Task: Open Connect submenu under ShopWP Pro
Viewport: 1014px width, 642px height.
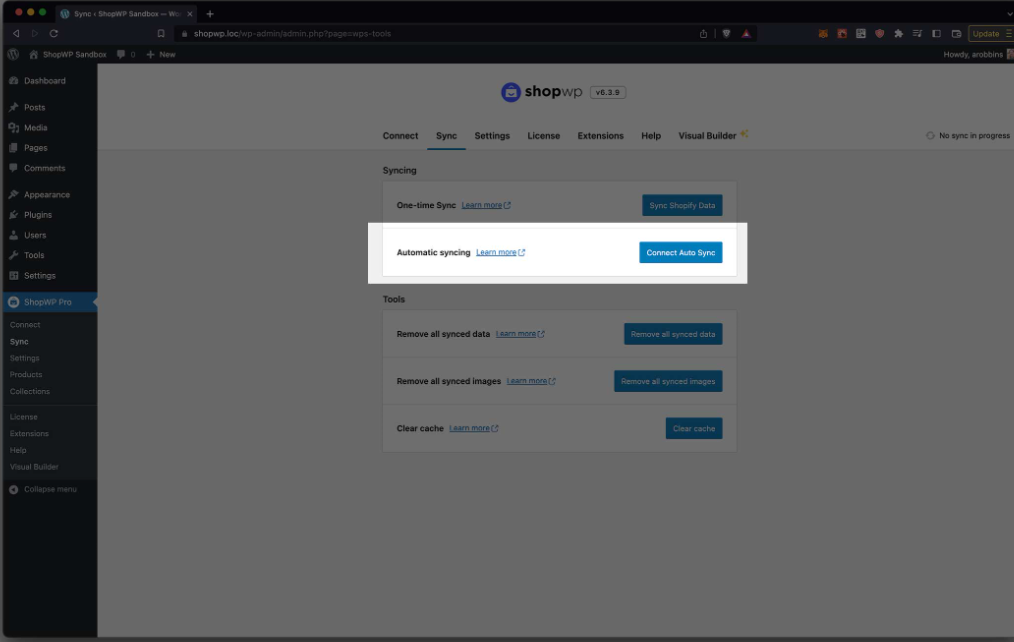Action: point(25,325)
